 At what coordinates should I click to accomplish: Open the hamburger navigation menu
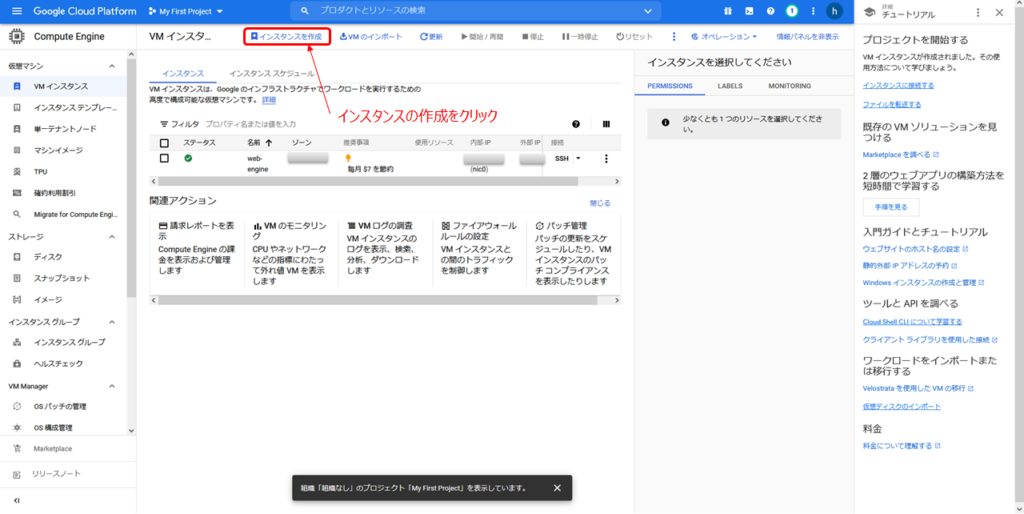pos(16,11)
